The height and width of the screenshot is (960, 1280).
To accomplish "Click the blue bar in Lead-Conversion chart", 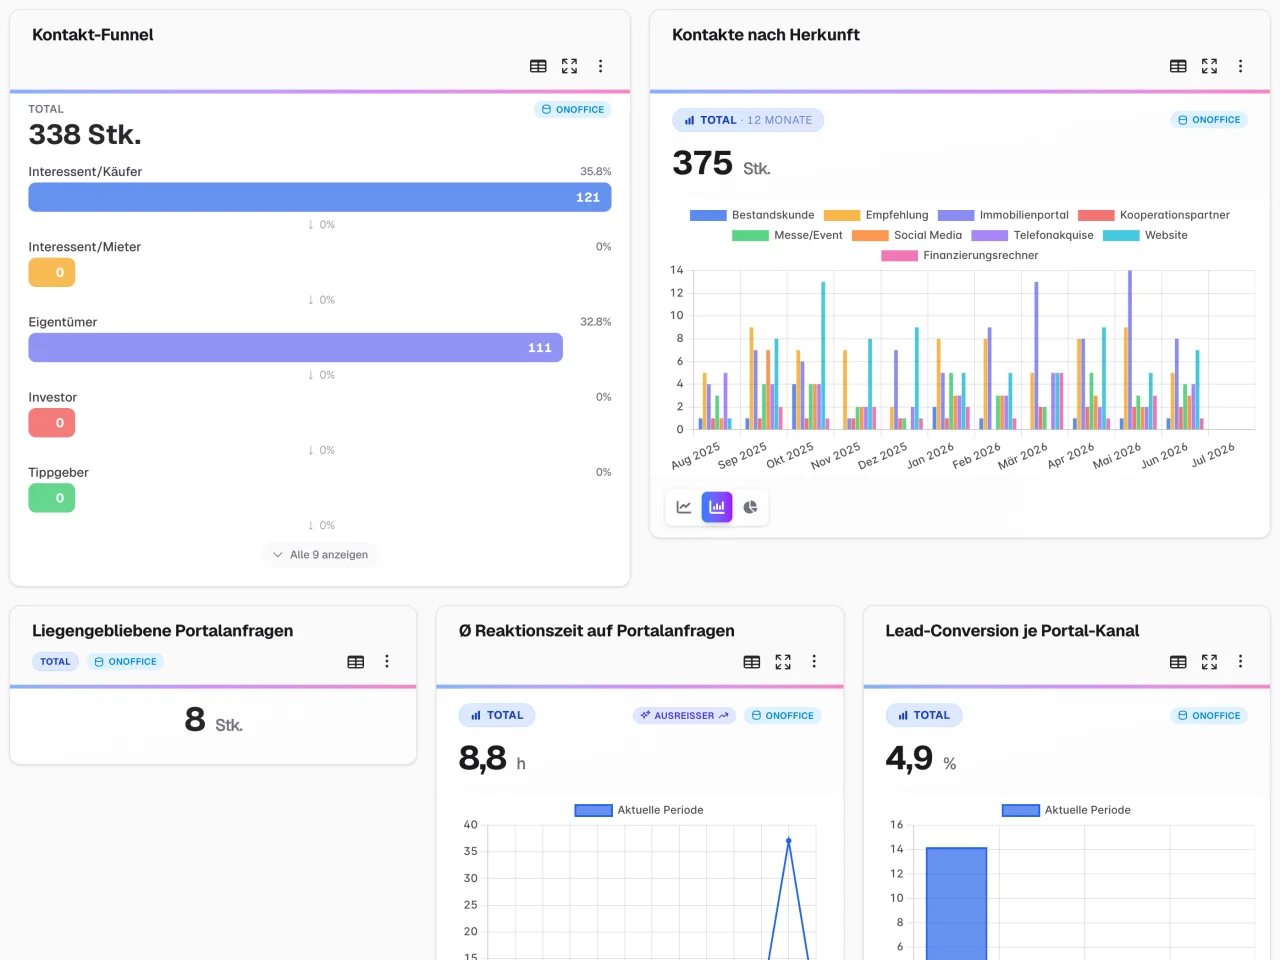I will click(x=956, y=903).
